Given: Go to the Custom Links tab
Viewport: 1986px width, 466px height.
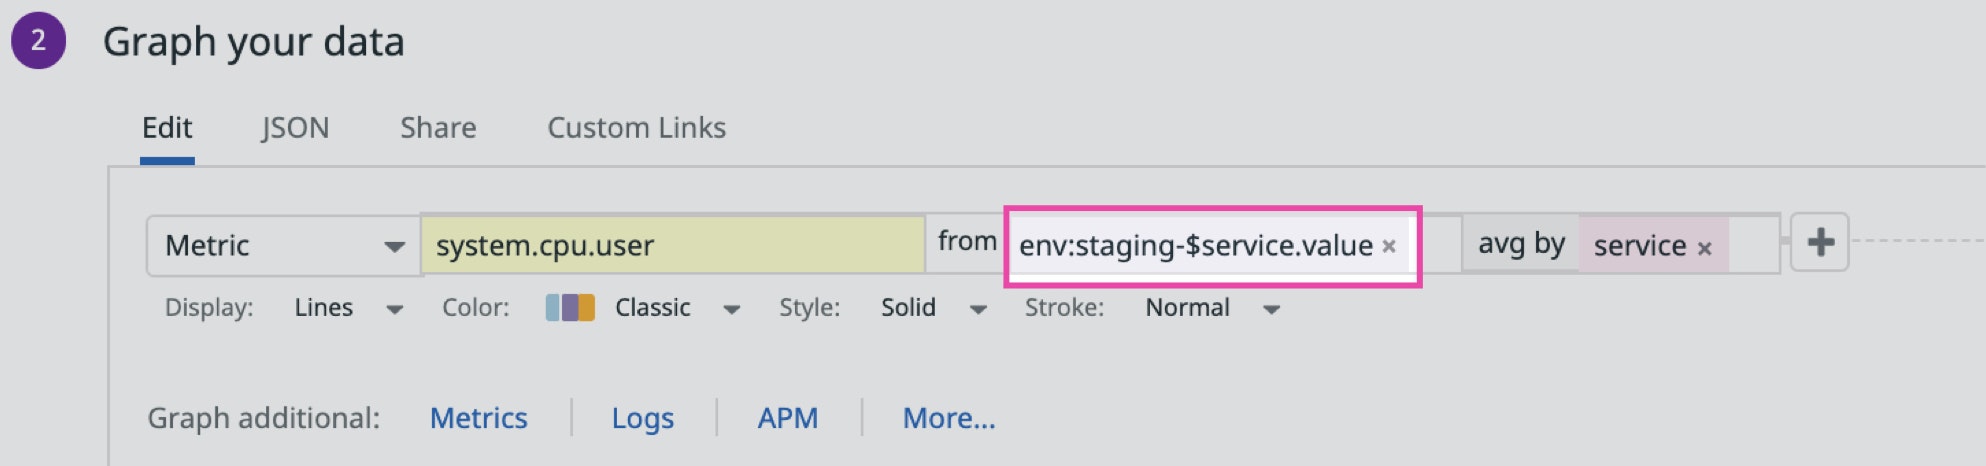Looking at the screenshot, I should click(x=636, y=128).
